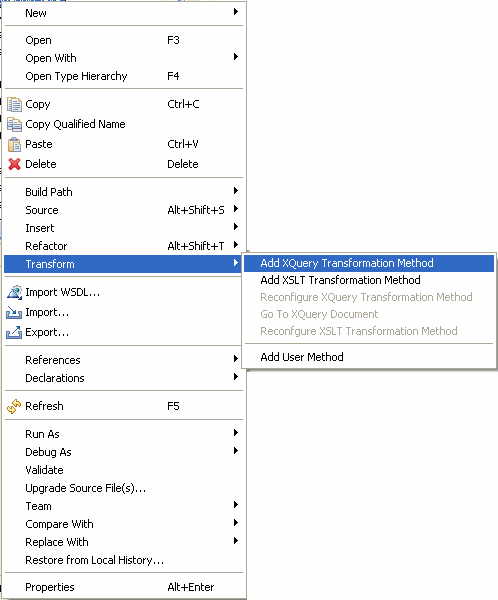Select Open Type Hierarchy entry
Viewport: 498px width, 600px height.
tap(124, 76)
